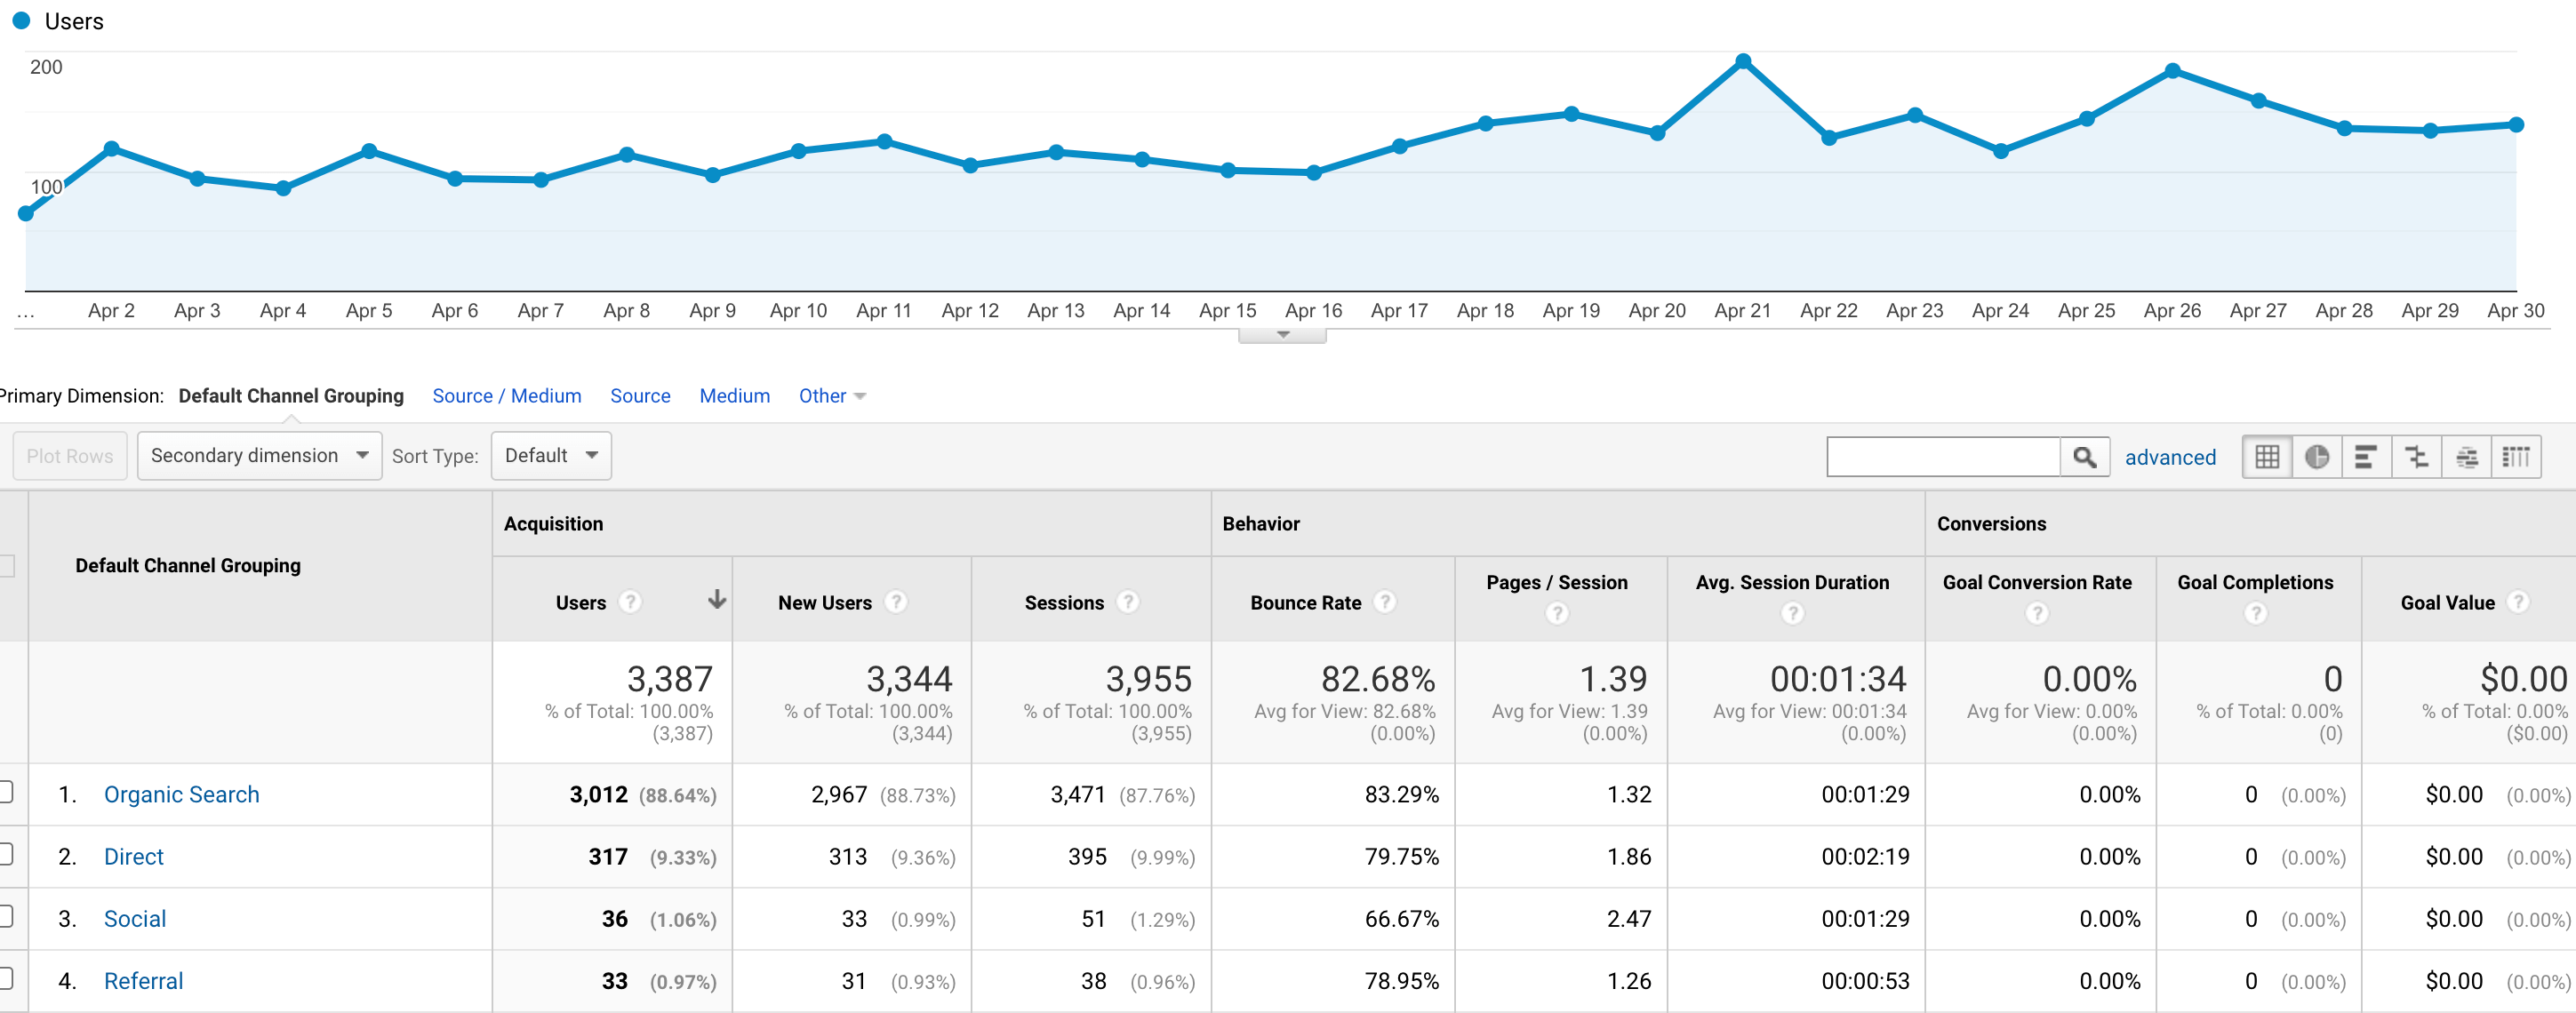Select Source primary dimension

pos(640,396)
